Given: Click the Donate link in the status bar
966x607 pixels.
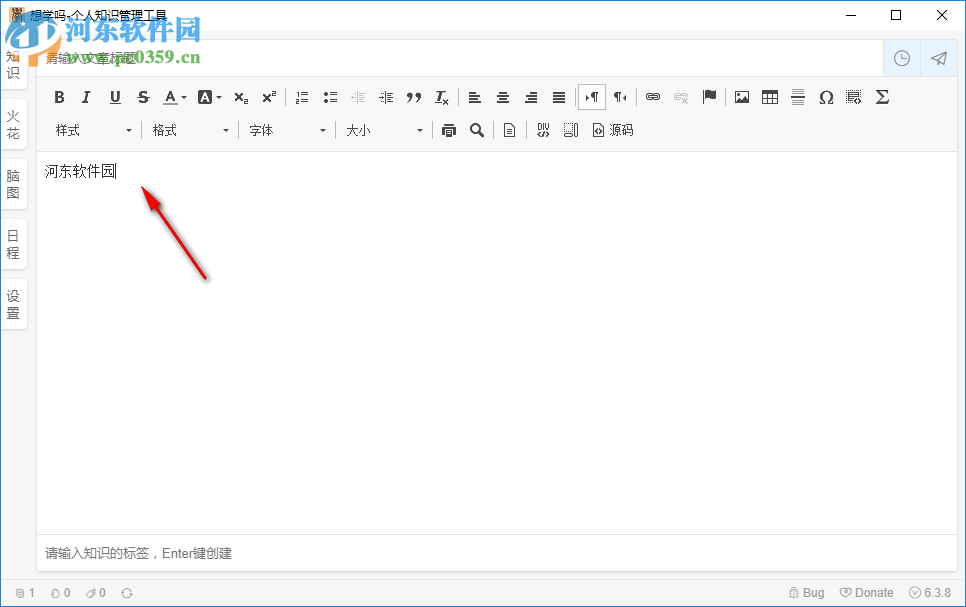Looking at the screenshot, I should [x=867, y=592].
